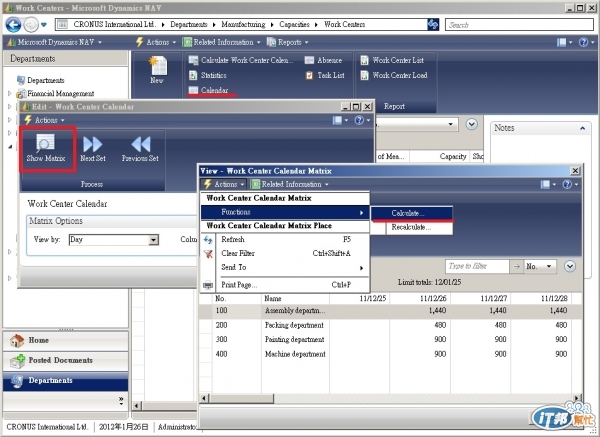This screenshot has height=437, width=600.
Task: Click the refresh icon beside address bar
Action: [x=433, y=25]
